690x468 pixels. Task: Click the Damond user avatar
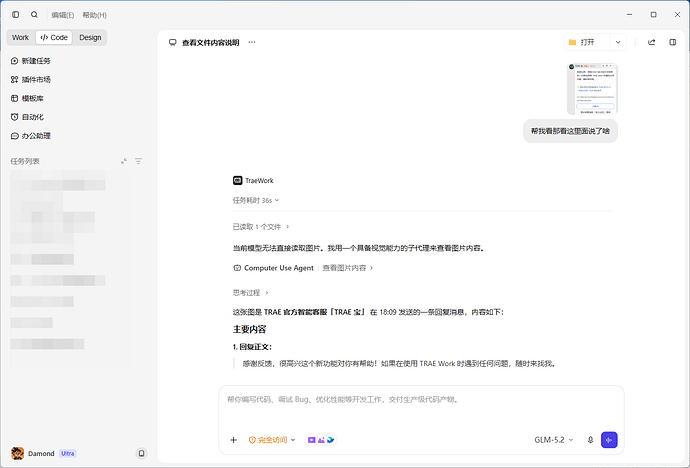point(18,453)
